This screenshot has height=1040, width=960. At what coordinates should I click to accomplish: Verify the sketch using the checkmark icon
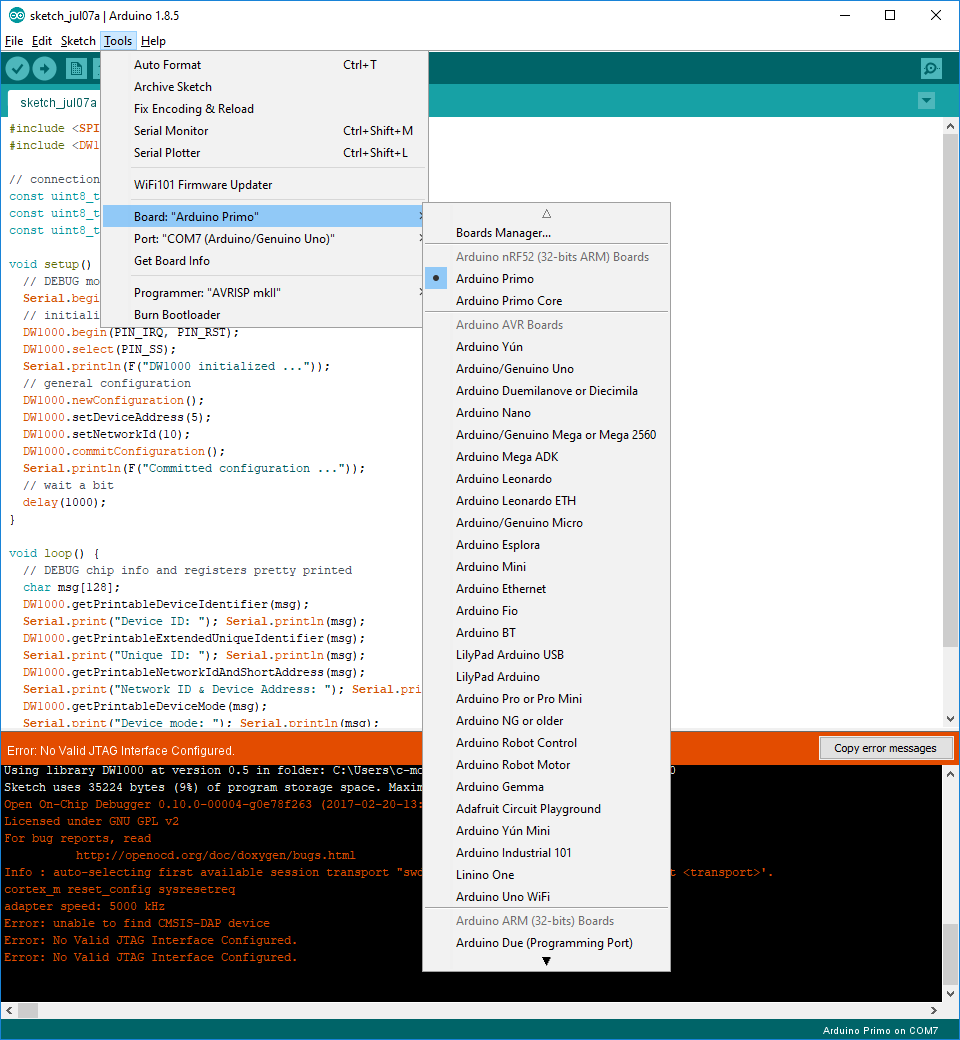point(17,68)
